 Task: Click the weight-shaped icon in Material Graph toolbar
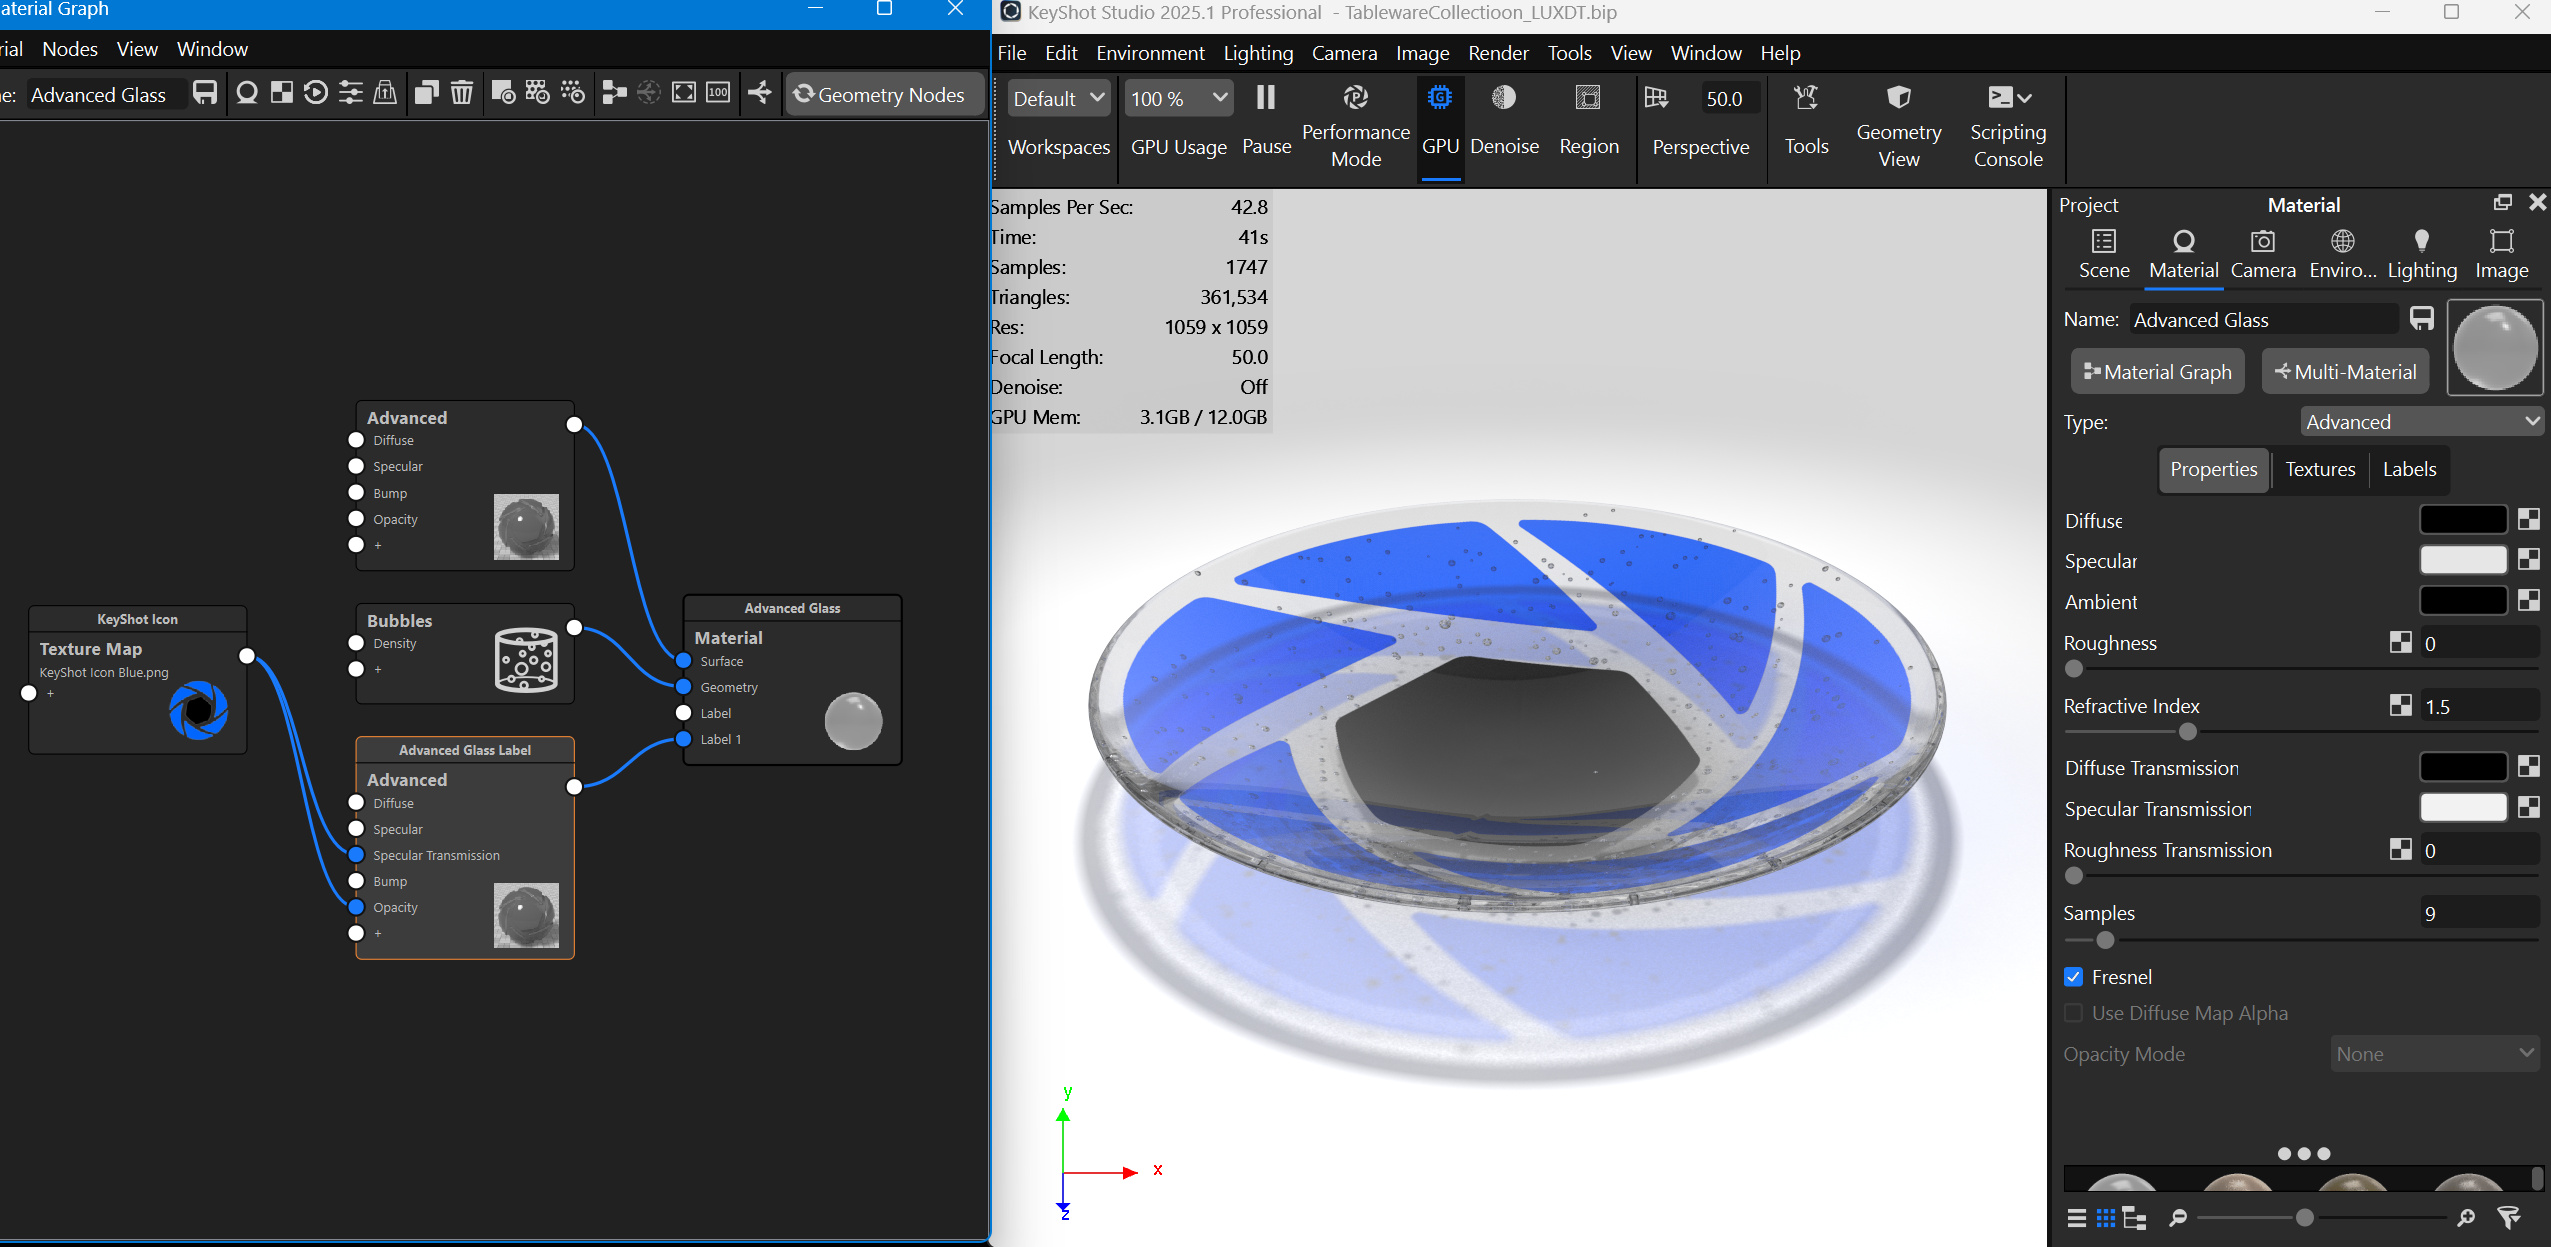tap(385, 94)
